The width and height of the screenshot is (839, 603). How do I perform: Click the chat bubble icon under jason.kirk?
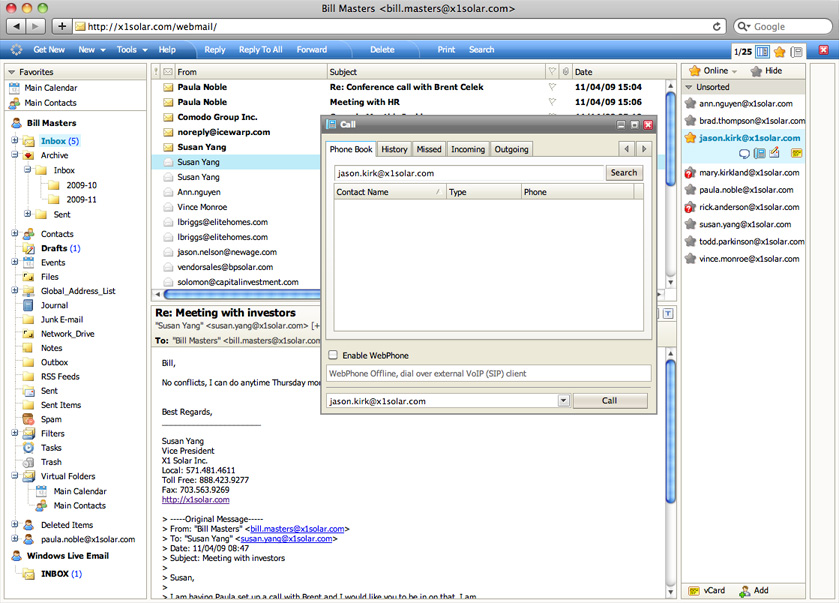pyautogui.click(x=744, y=153)
